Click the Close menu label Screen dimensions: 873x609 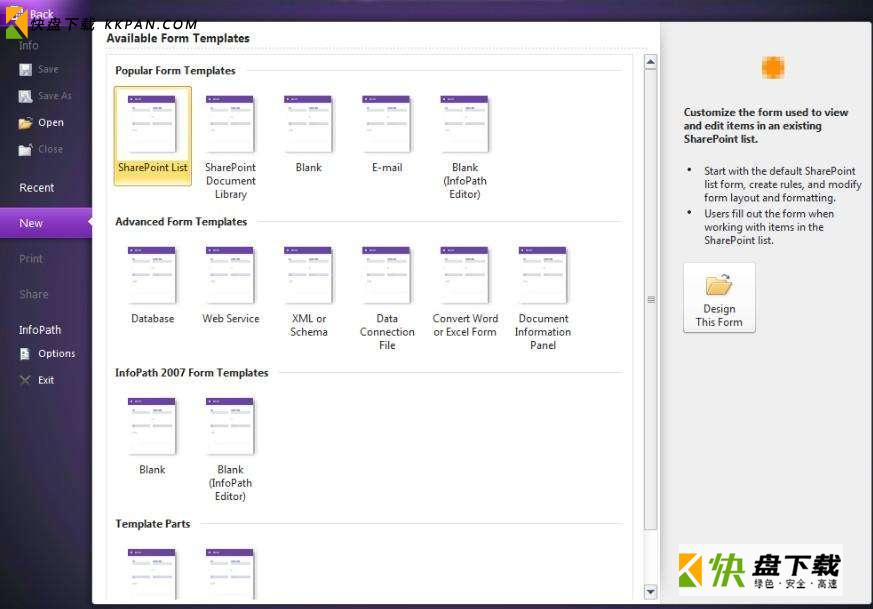(x=50, y=149)
